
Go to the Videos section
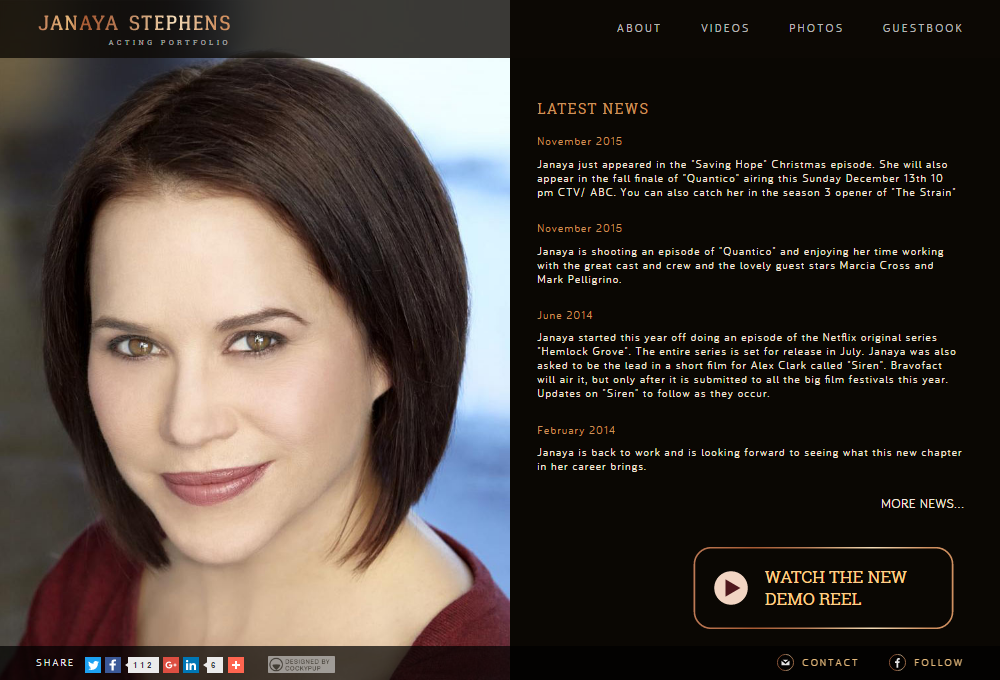pyautogui.click(x=725, y=28)
